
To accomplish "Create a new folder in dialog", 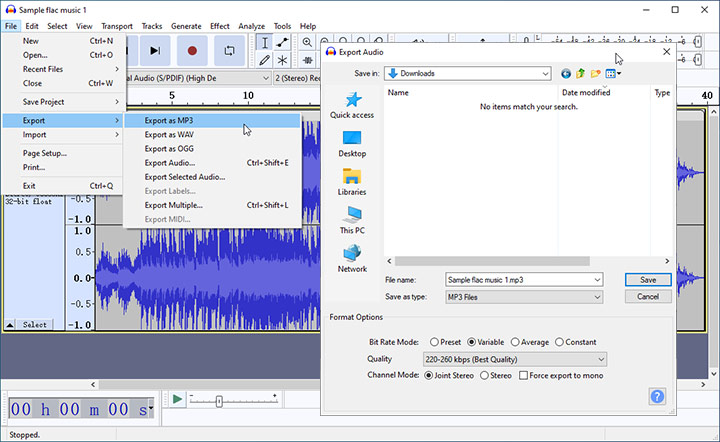I will pyautogui.click(x=596, y=73).
